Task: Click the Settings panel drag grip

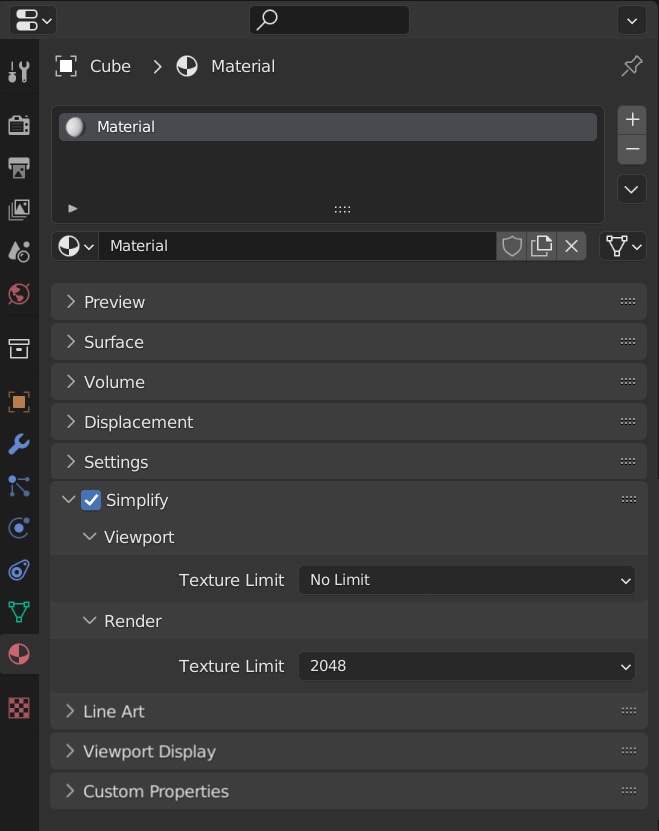Action: point(628,462)
